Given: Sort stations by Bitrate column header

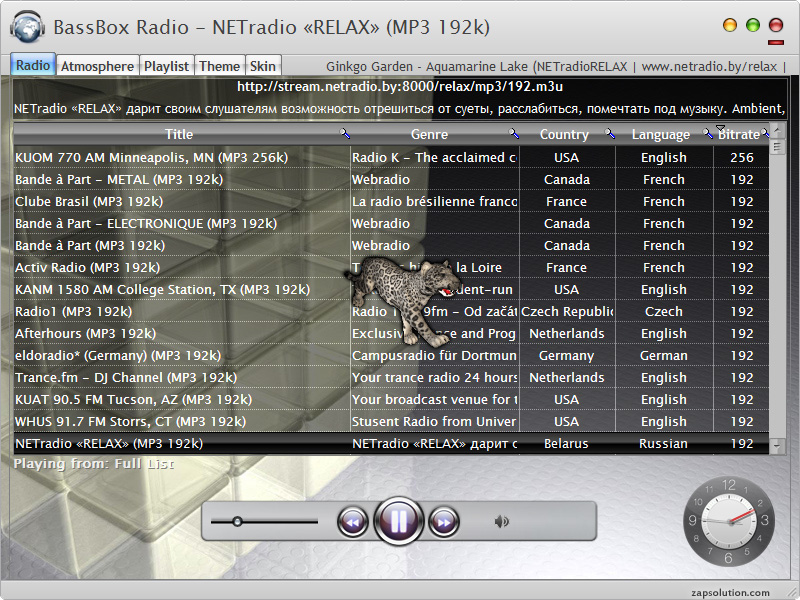Looking at the screenshot, I should pyautogui.click(x=738, y=134).
